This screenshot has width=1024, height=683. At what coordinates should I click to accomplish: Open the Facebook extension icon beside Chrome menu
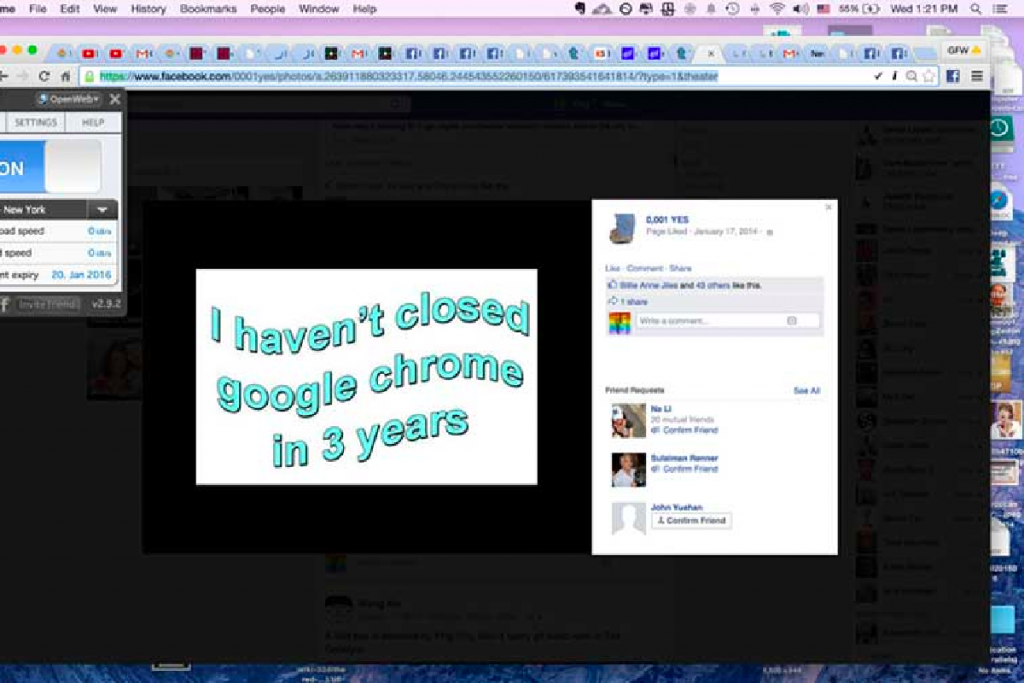953,76
